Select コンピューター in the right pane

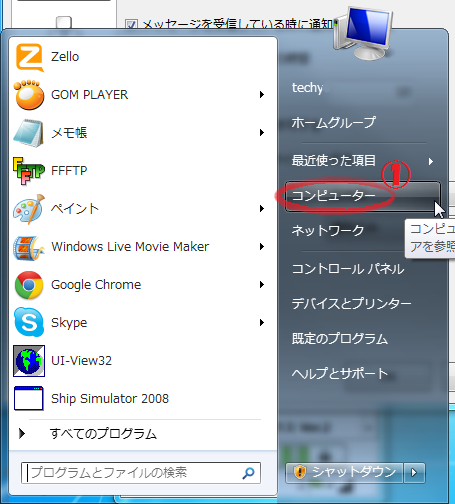pos(363,196)
